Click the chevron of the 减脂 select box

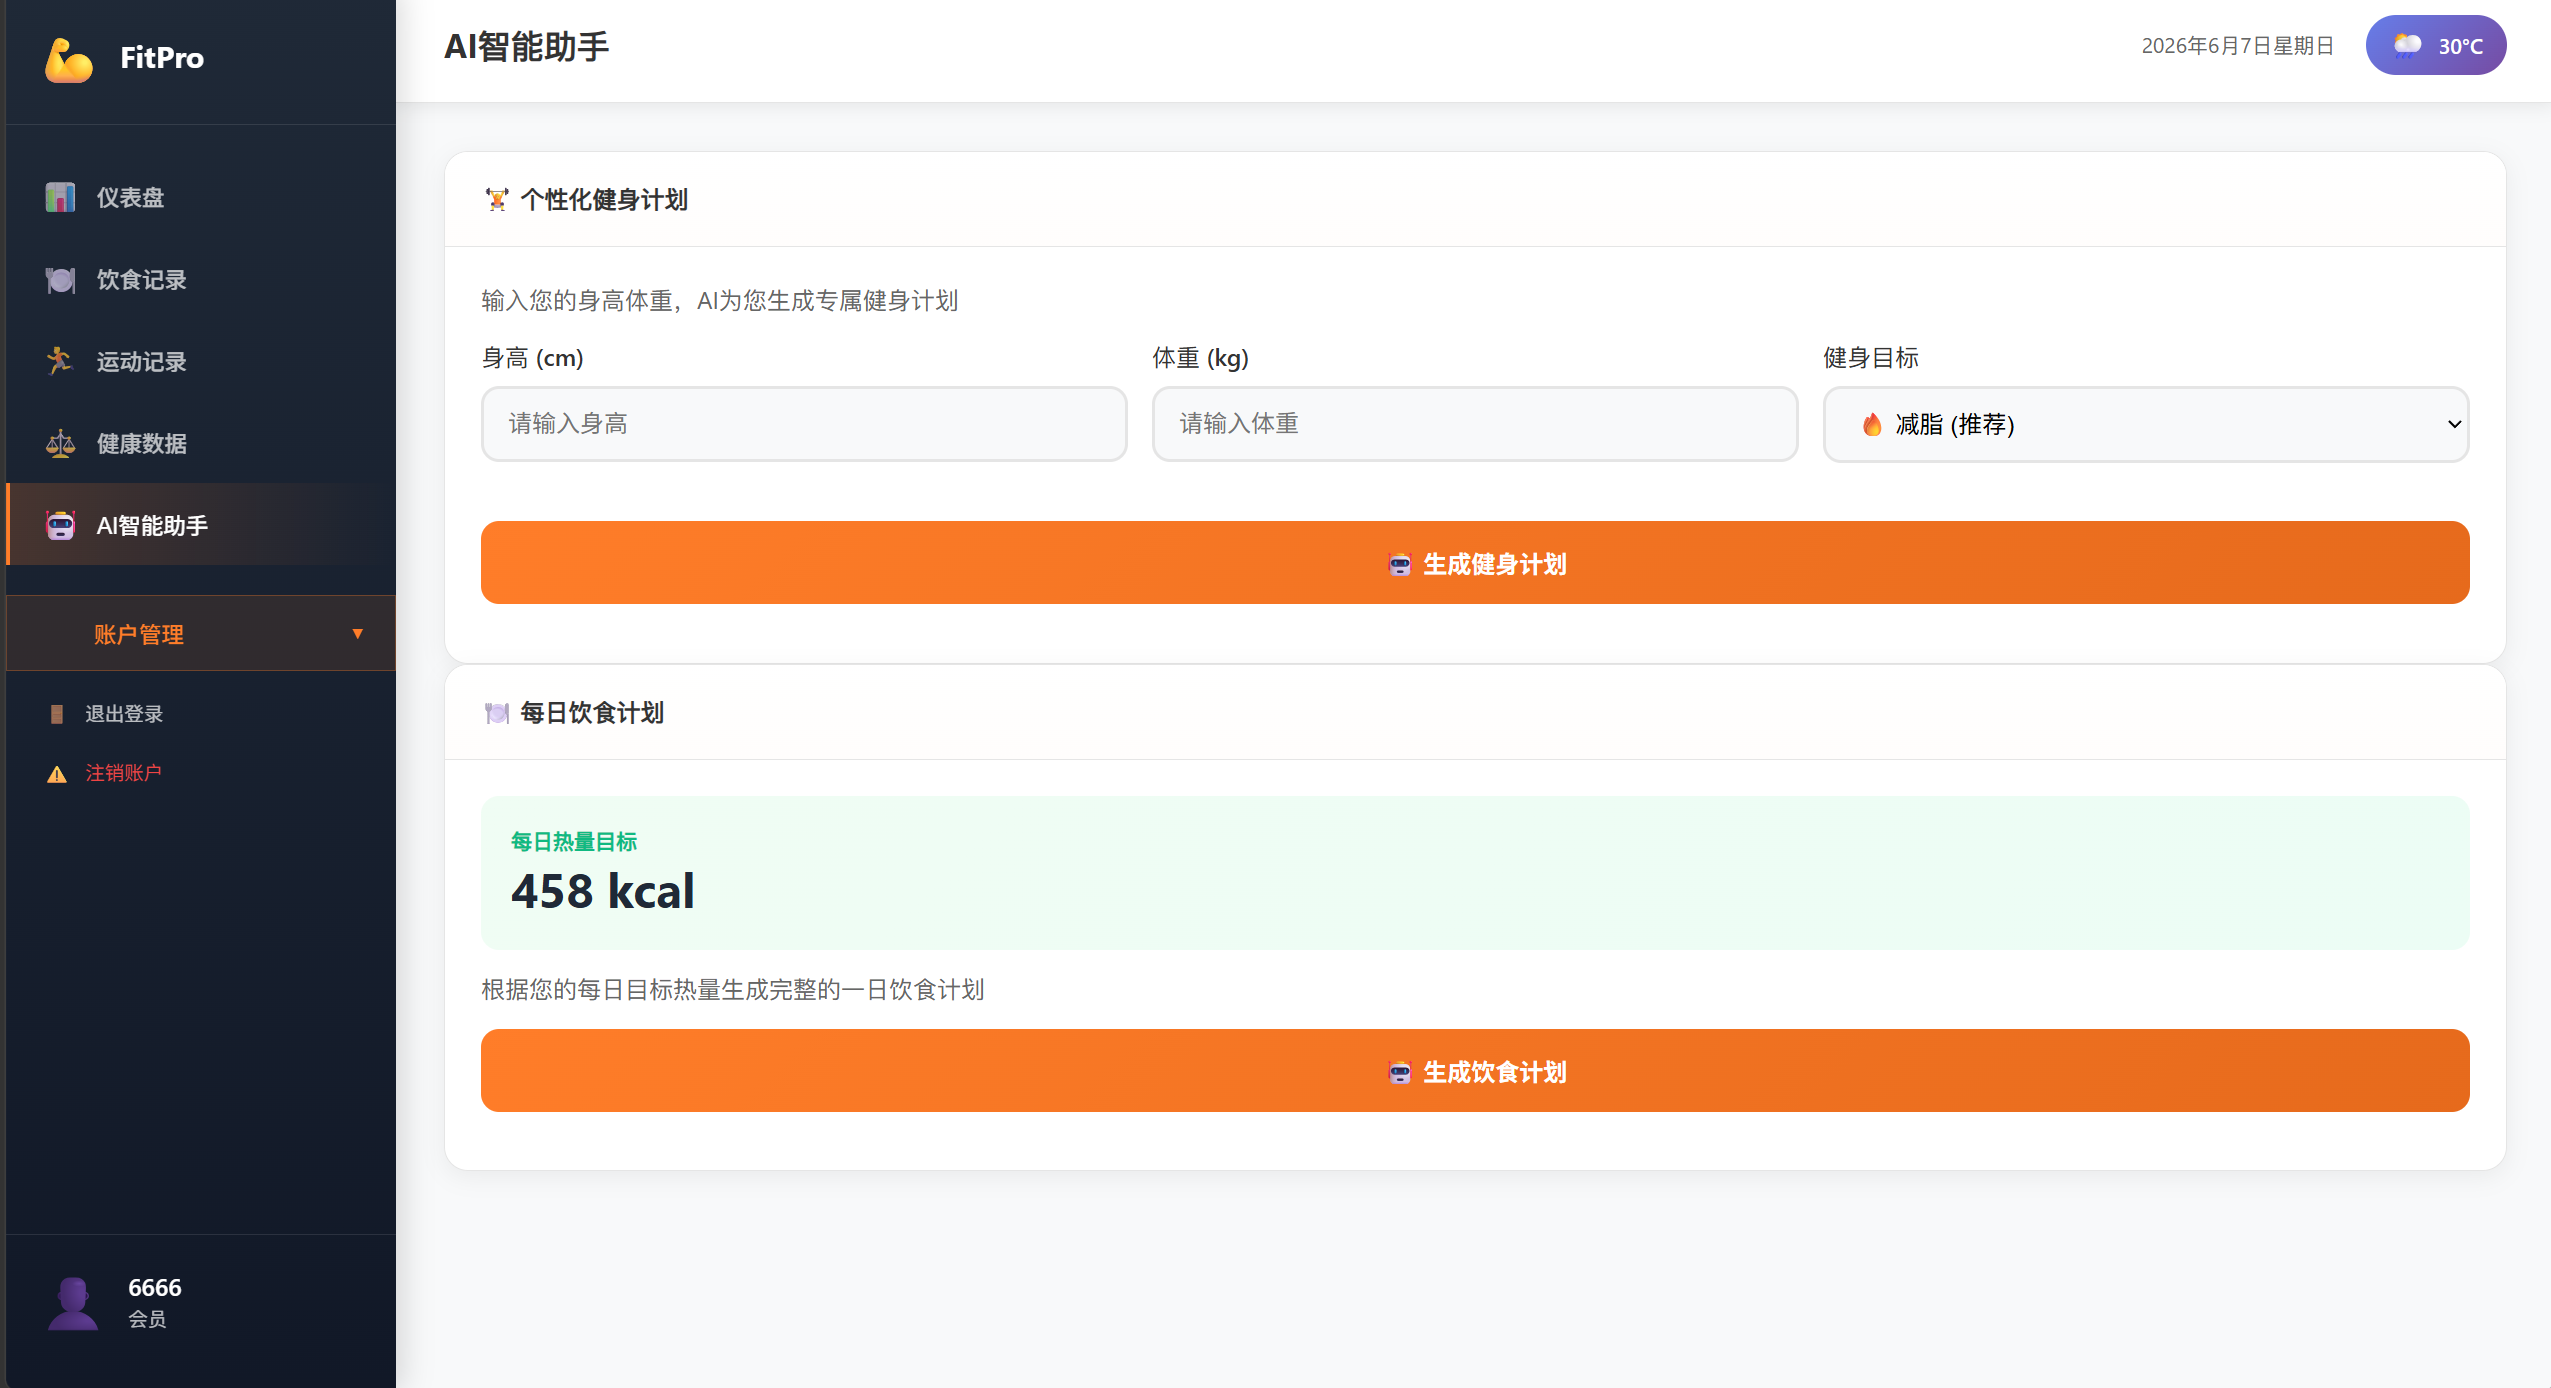pyautogui.click(x=2454, y=424)
